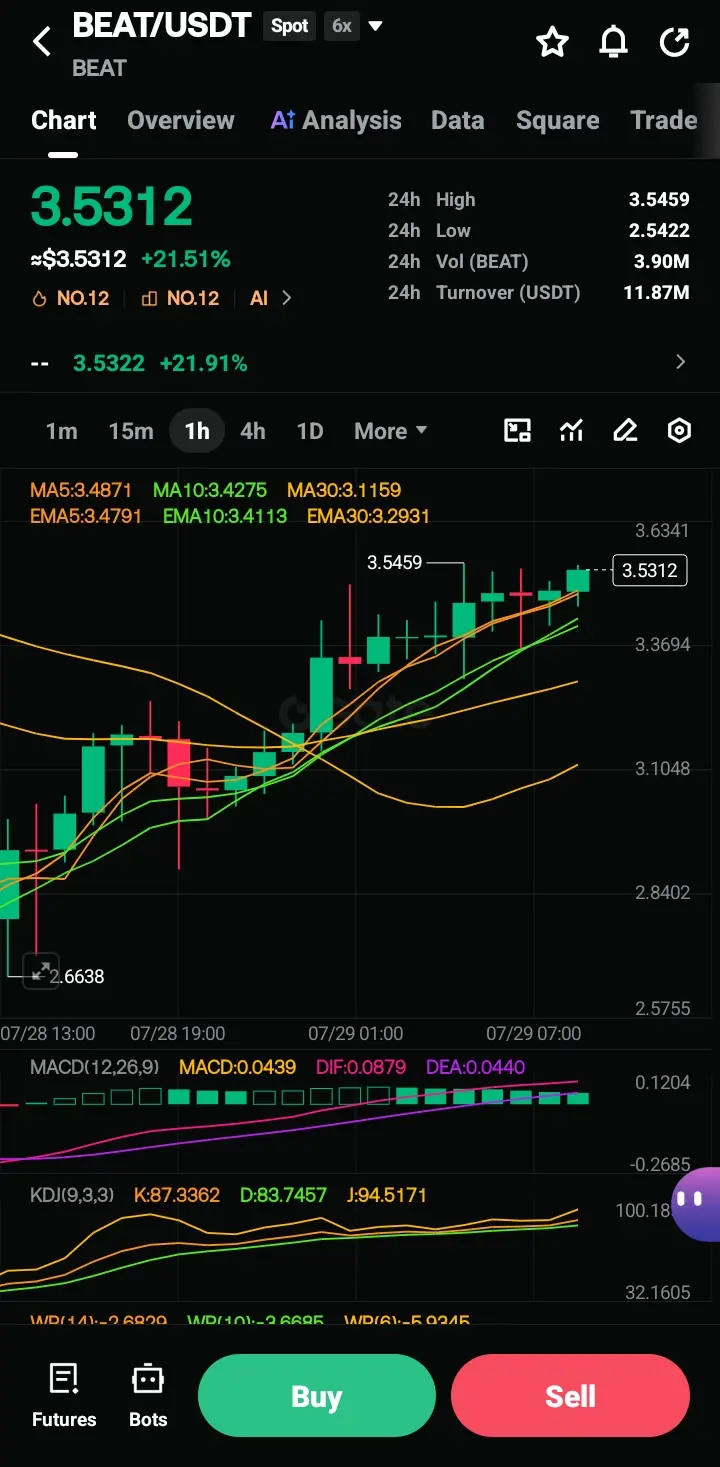Tap the MACD(12,26,9) indicator title
Viewport: 720px width, 1467px height.
[x=94, y=1067]
